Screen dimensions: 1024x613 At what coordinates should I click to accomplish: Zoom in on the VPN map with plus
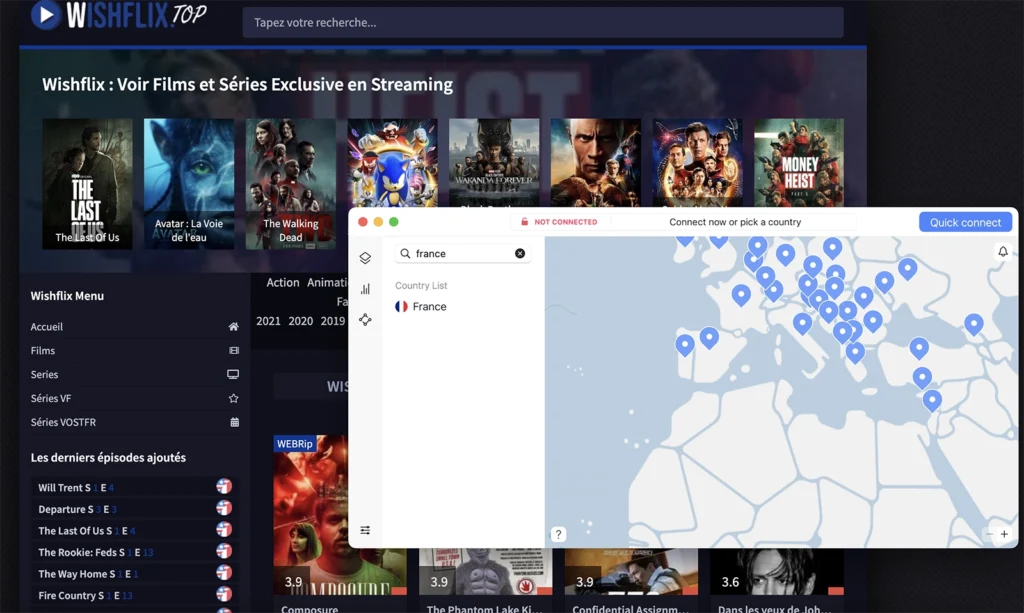[x=1004, y=534]
